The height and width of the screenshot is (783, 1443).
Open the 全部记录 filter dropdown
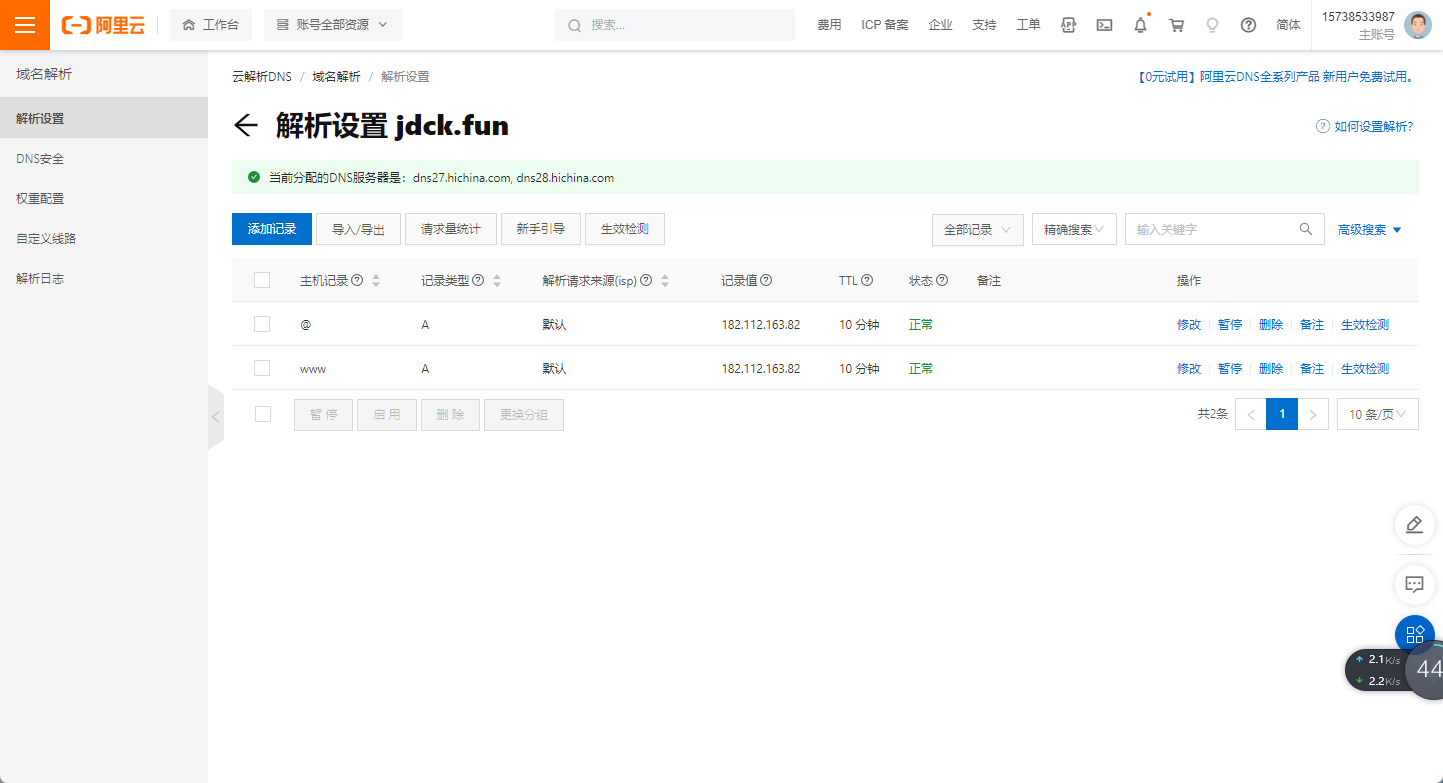[x=977, y=229]
